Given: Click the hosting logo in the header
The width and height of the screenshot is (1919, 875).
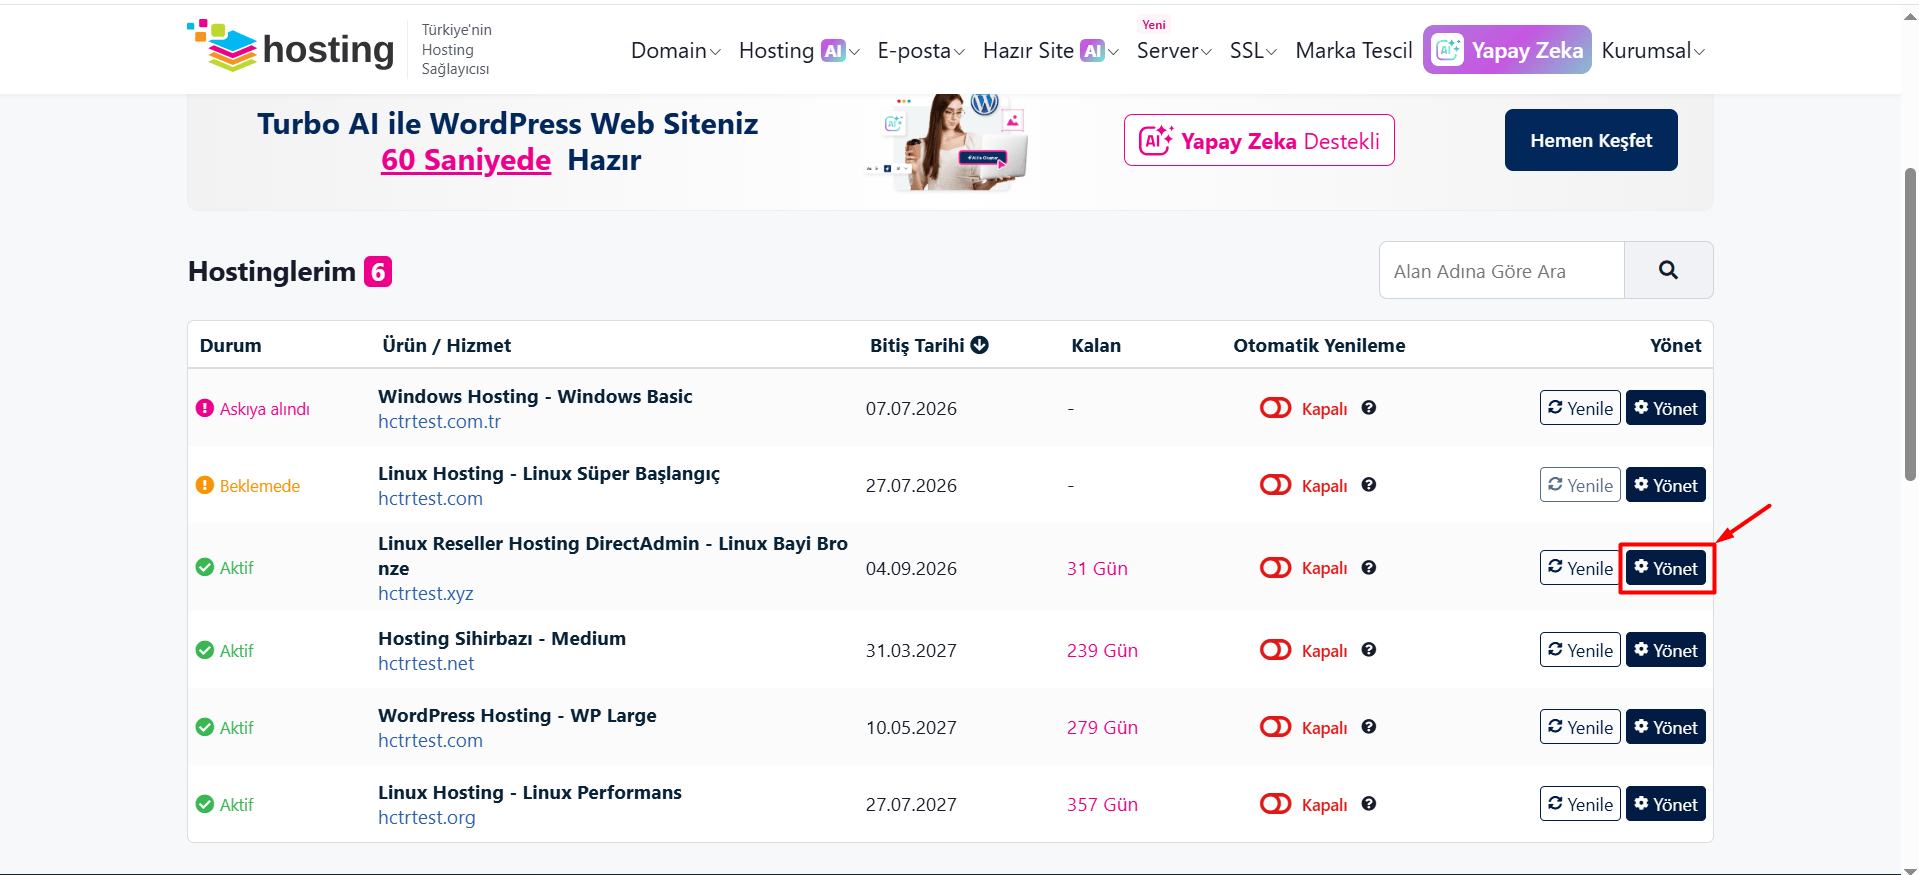Looking at the screenshot, I should (x=291, y=48).
